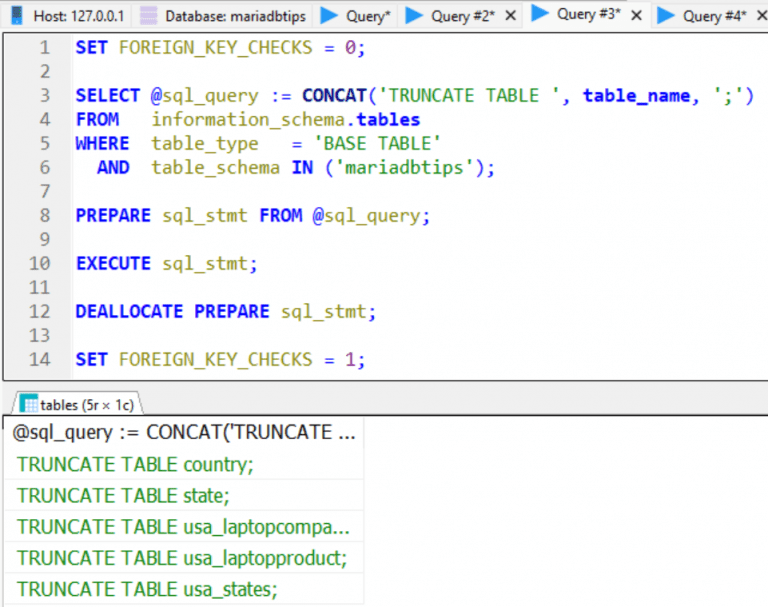Select the 'TRUNCATE TABLE state;' result row
The width and height of the screenshot is (768, 607).
tap(184, 495)
